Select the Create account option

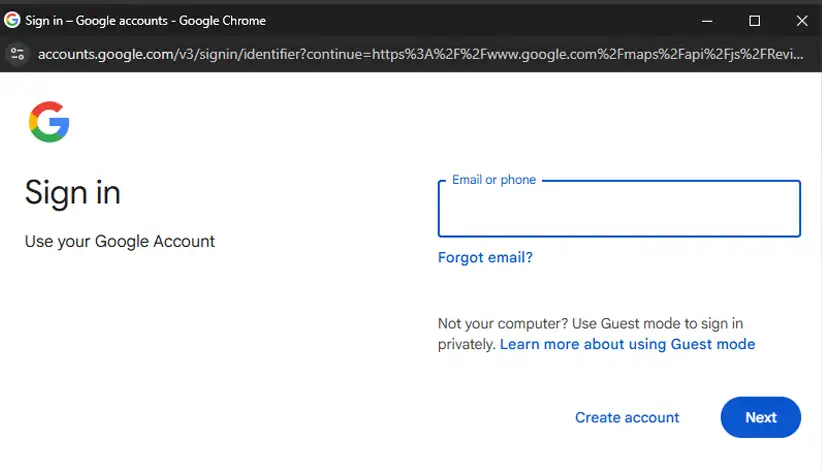click(627, 417)
